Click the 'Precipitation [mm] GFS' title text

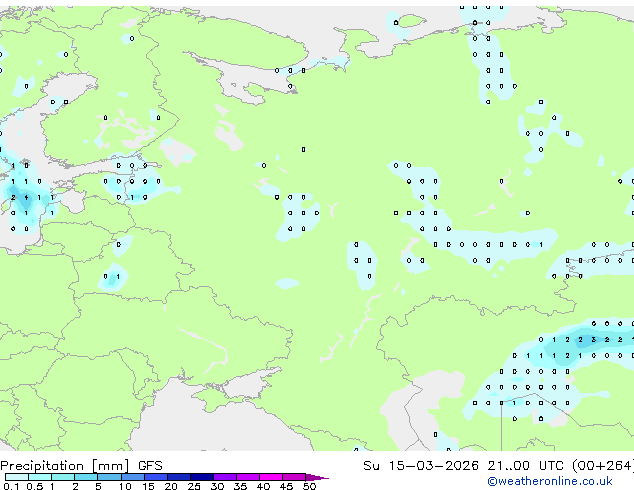pyautogui.click(x=81, y=466)
